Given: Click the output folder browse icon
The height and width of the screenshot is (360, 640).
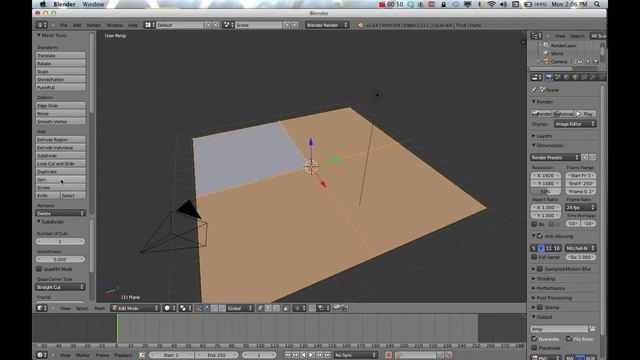Looking at the screenshot, I should pyautogui.click(x=592, y=329).
